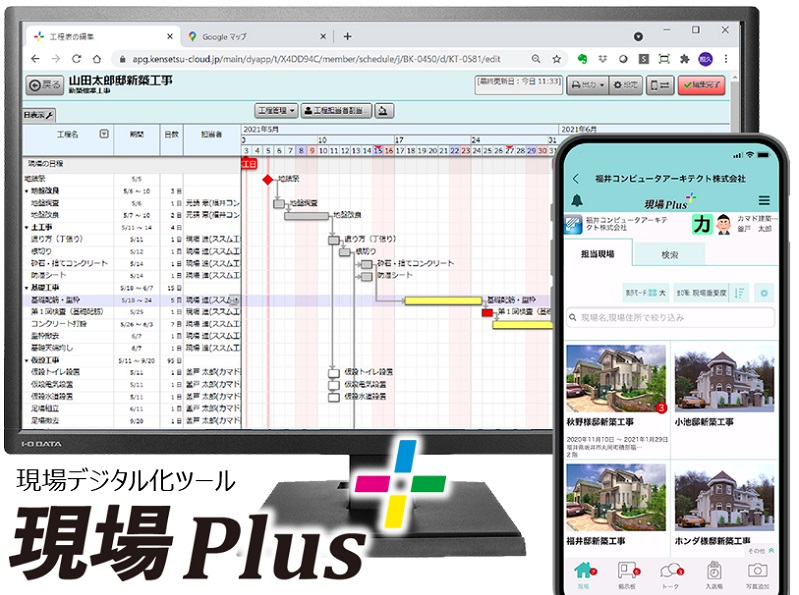Open the 工程管理 dropdown
799x595 pixels.
pos(276,111)
